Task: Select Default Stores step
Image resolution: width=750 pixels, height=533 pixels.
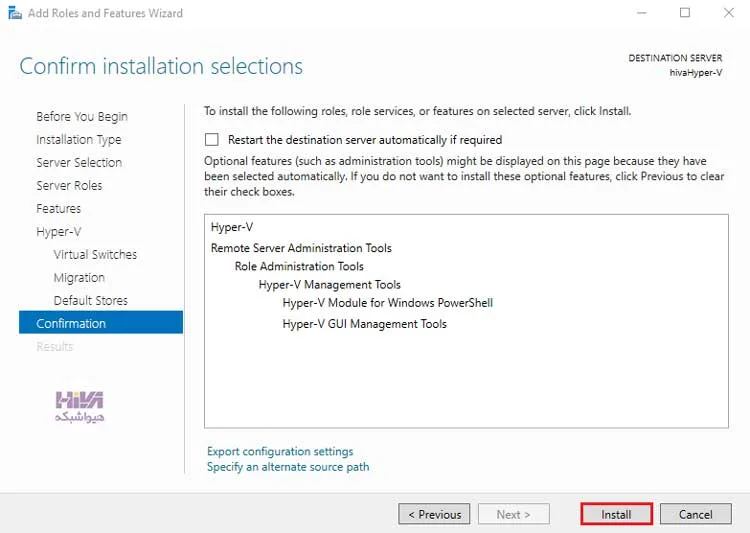Action: [x=91, y=300]
